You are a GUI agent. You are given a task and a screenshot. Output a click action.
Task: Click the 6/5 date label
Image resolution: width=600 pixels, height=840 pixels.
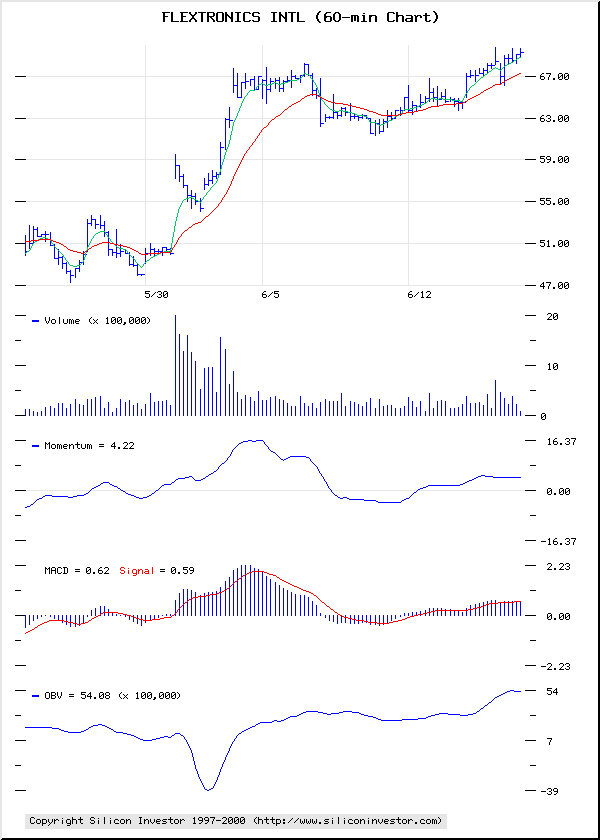pos(271,295)
